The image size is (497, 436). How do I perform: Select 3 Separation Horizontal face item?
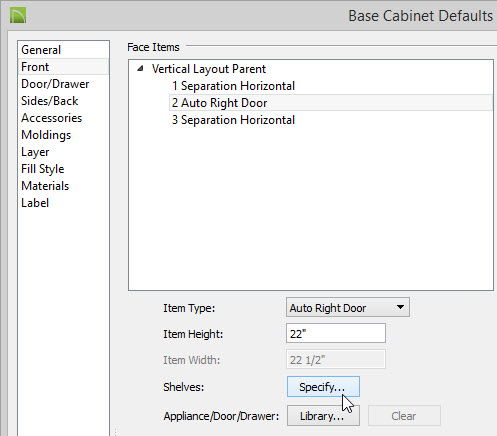(233, 120)
